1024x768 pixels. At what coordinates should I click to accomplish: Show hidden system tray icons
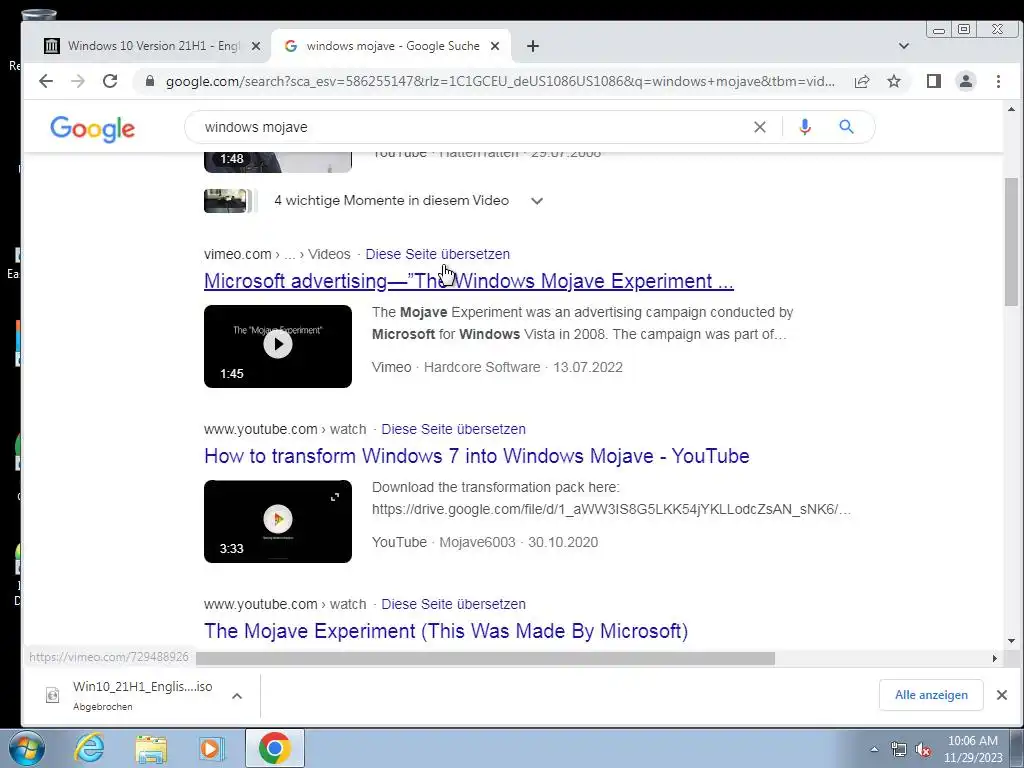pos(874,749)
